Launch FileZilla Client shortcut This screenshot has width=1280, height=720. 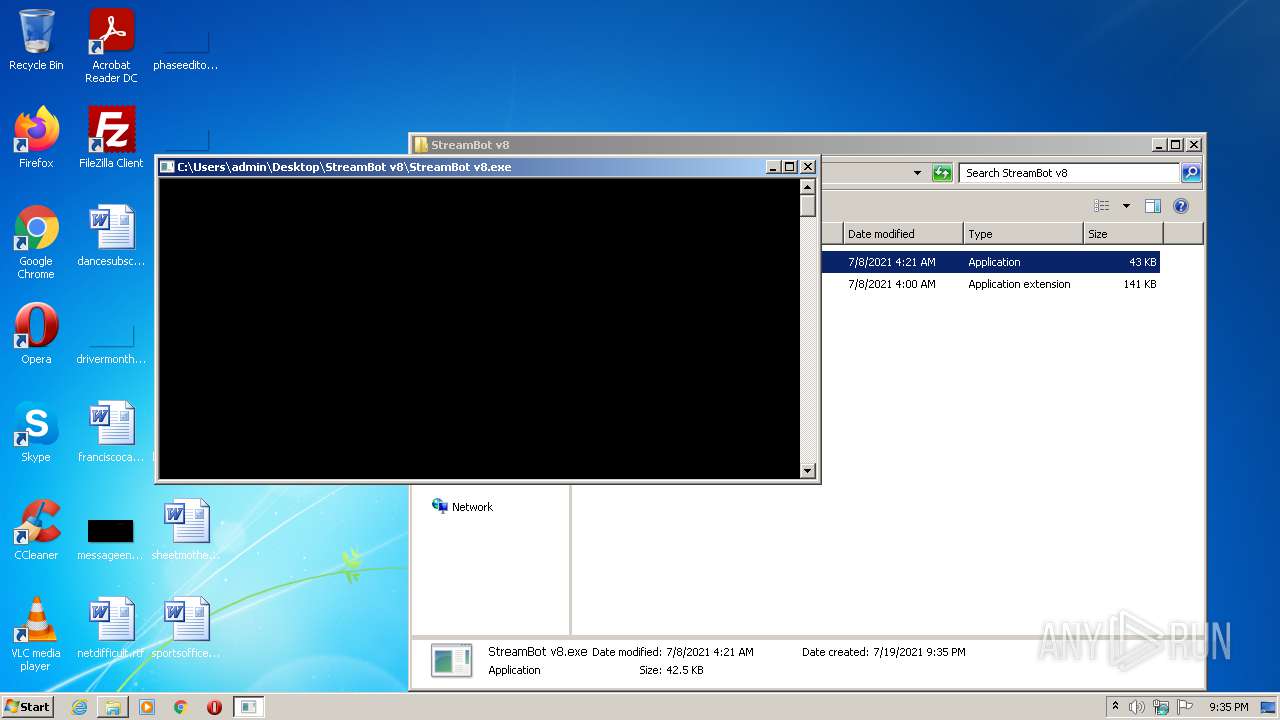coord(111,137)
